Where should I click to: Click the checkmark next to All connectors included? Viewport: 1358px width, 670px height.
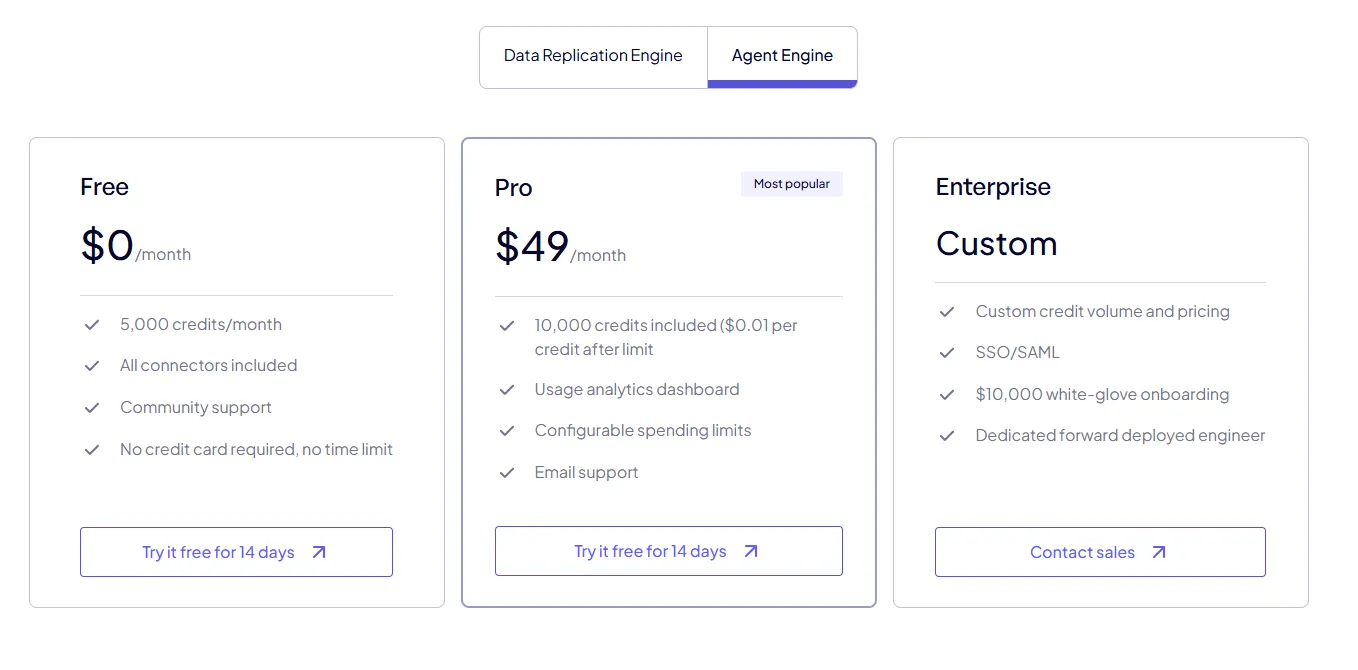(x=92, y=366)
